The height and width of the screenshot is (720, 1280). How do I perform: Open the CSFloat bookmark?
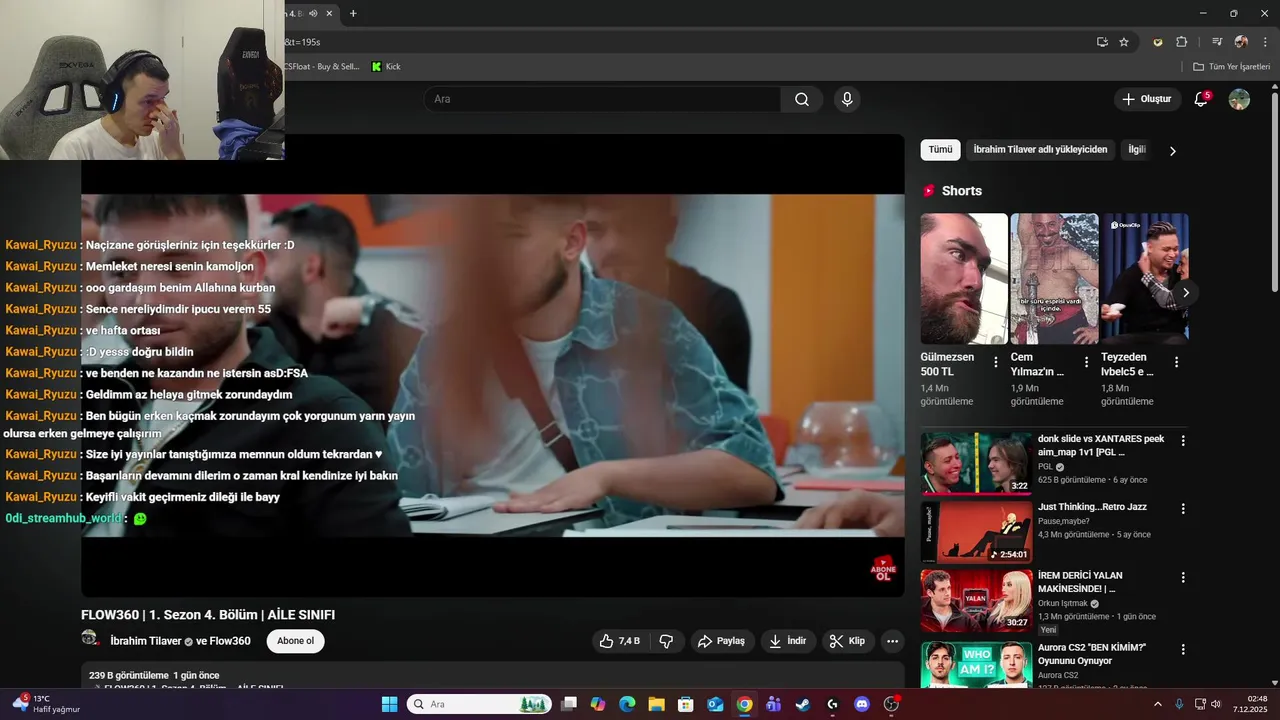click(x=322, y=66)
